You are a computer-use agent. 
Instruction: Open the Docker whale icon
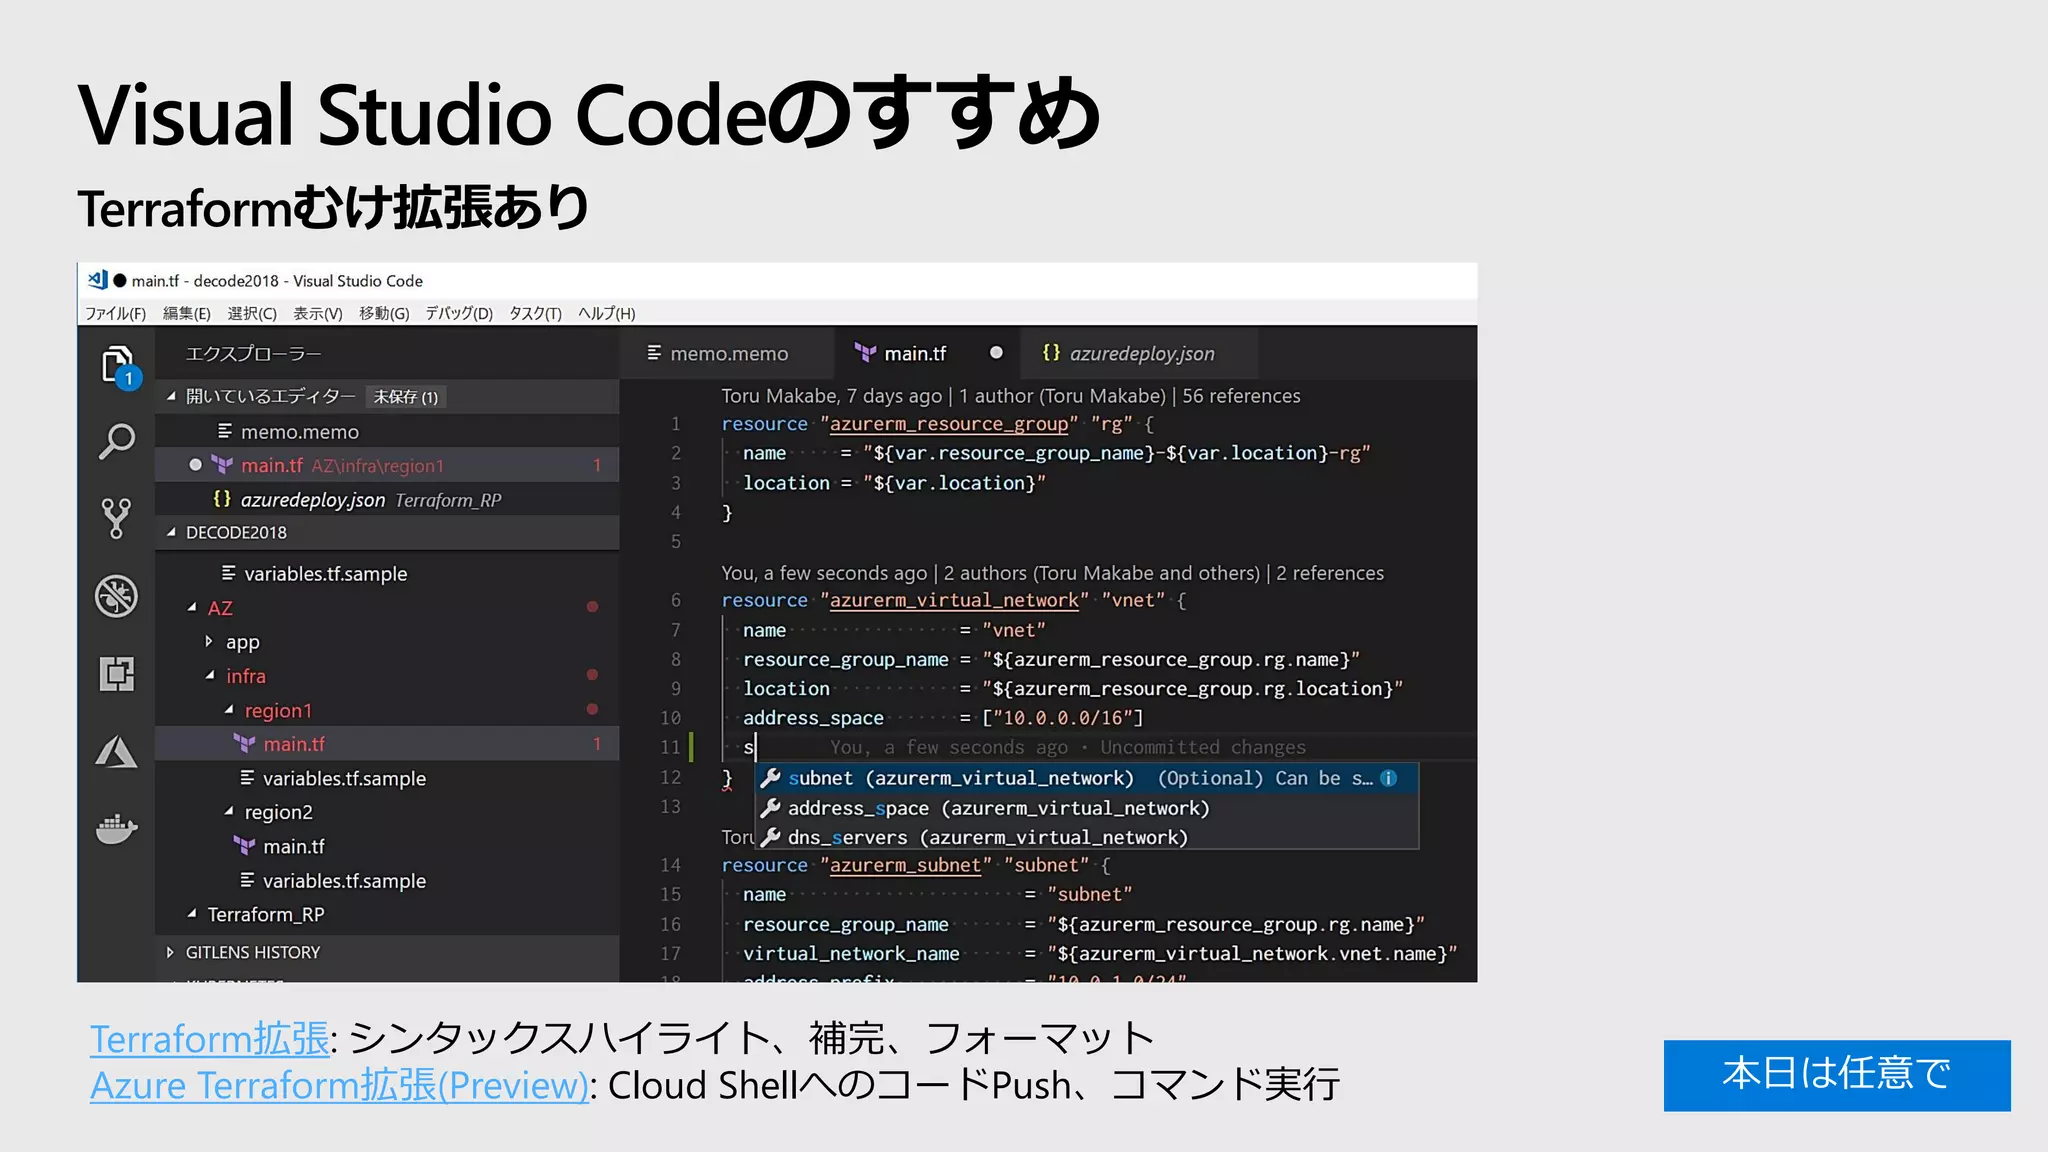click(x=116, y=829)
